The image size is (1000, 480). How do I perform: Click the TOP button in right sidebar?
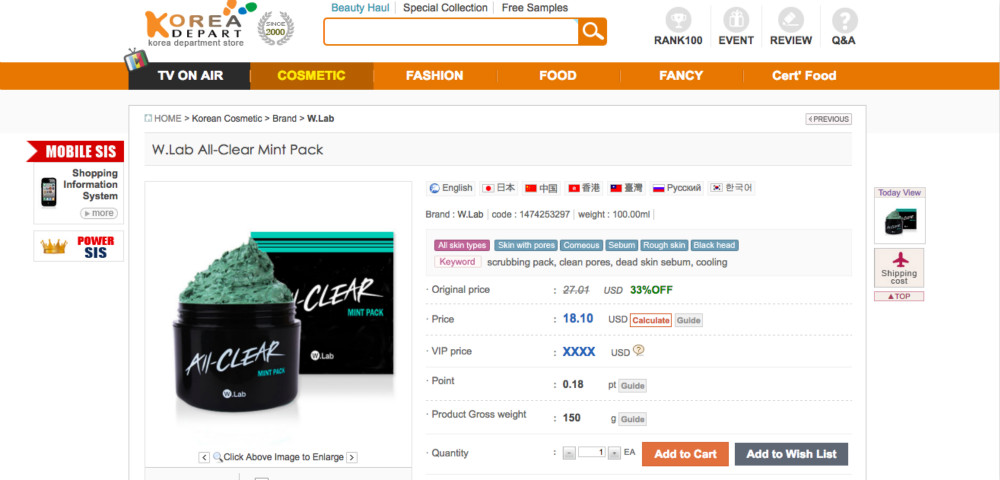tap(899, 296)
